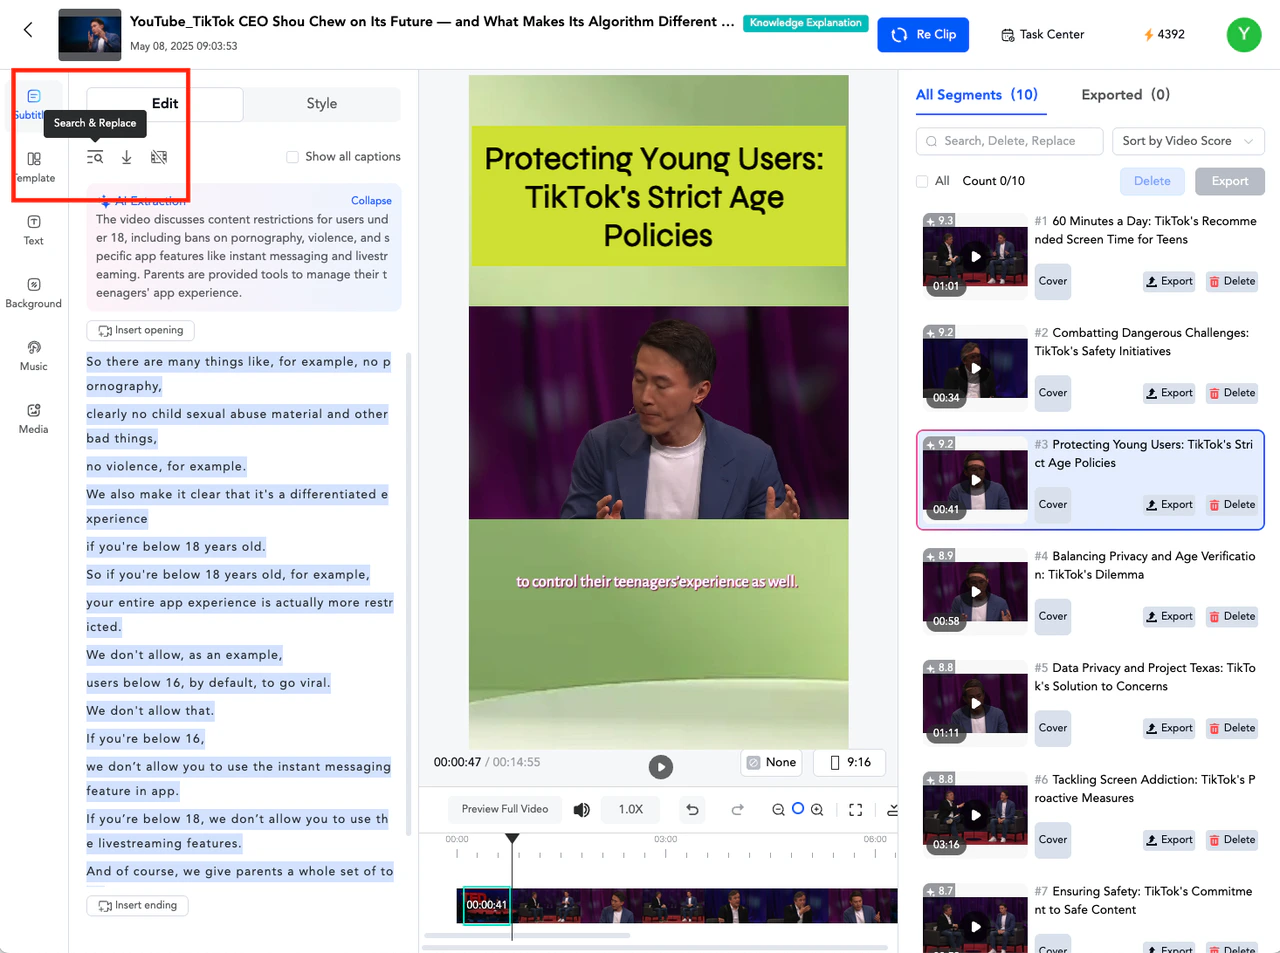
Task: Export segment #1 about 60 Minutes a Day
Action: coord(1170,281)
